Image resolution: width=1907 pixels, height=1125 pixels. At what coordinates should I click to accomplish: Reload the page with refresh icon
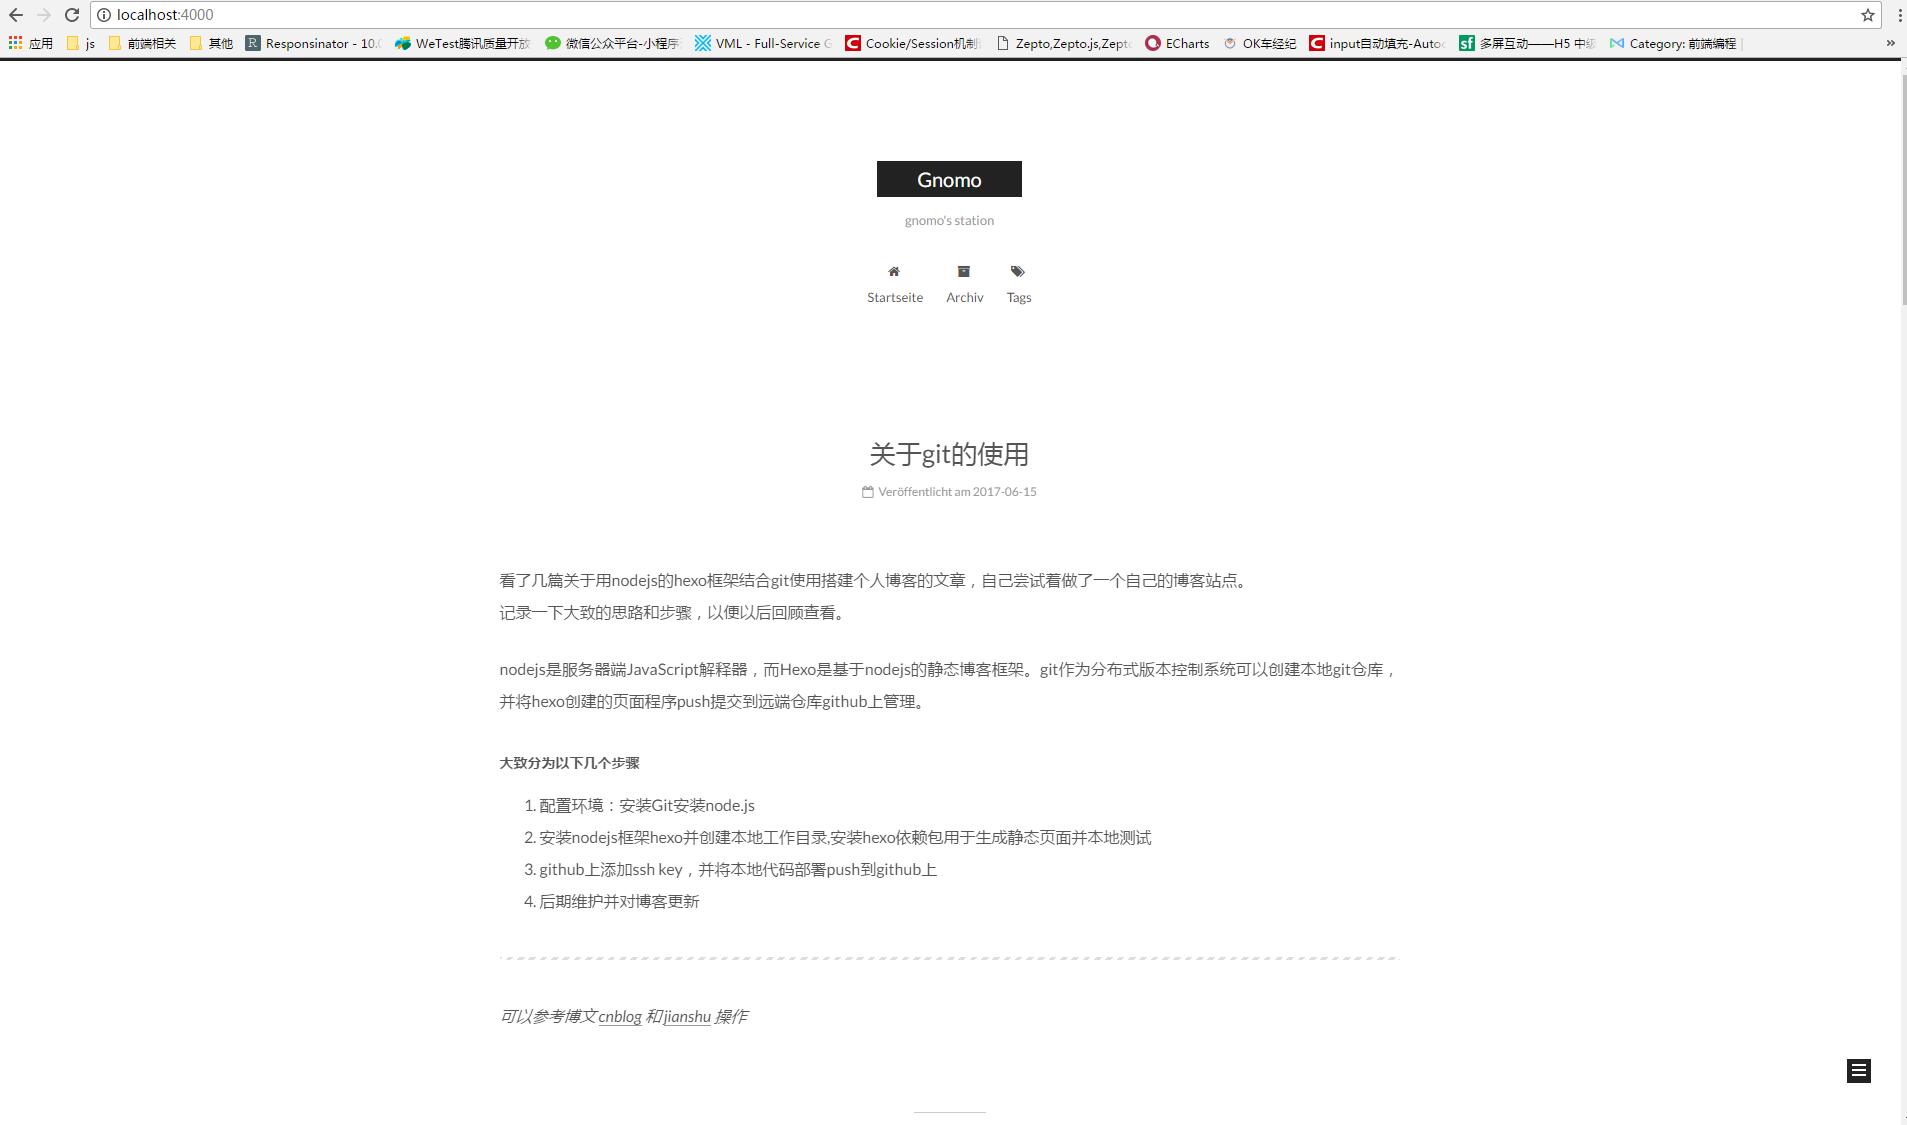71,15
